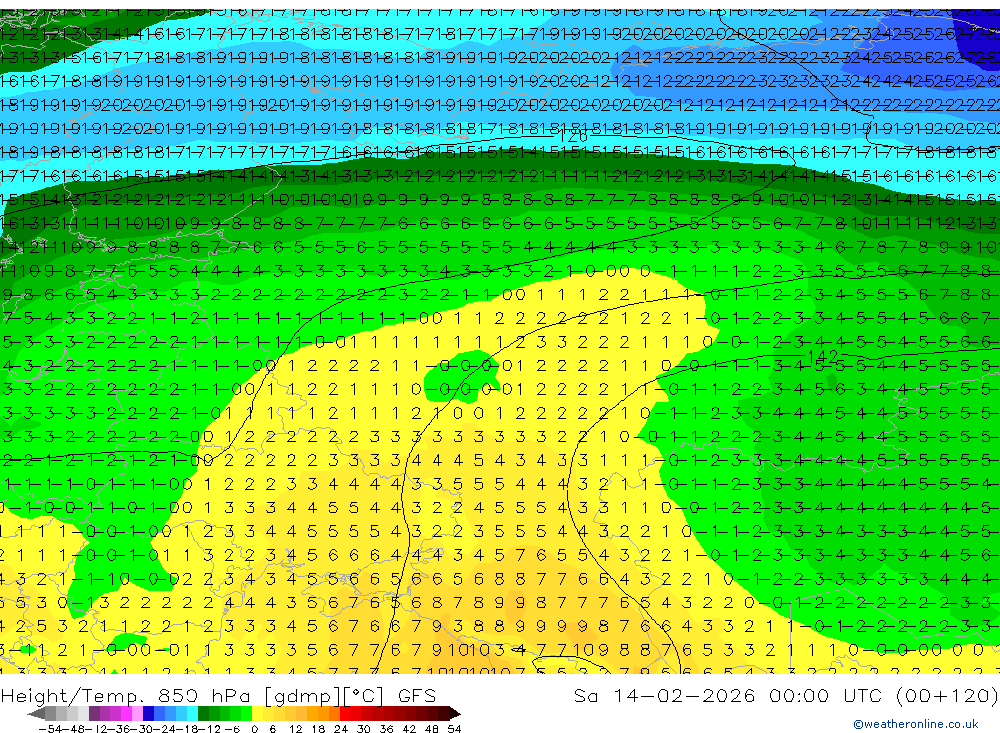Select the dark blue swatch above the -30 label

(x=148, y=713)
